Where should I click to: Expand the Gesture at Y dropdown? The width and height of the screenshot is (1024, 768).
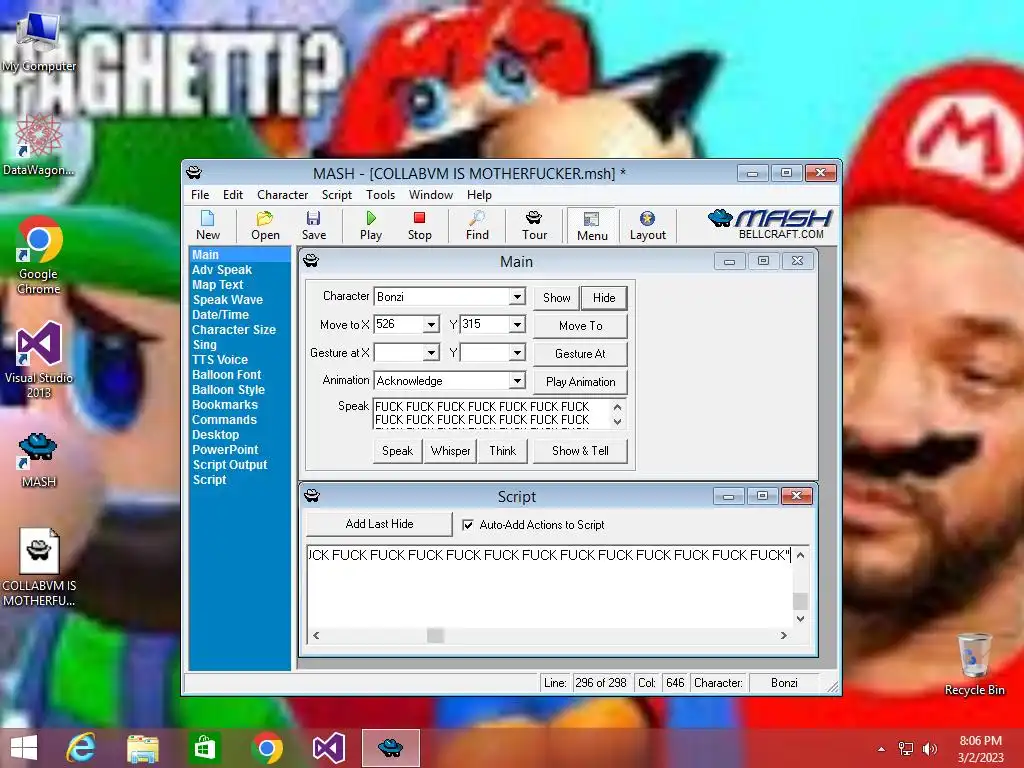(x=517, y=353)
